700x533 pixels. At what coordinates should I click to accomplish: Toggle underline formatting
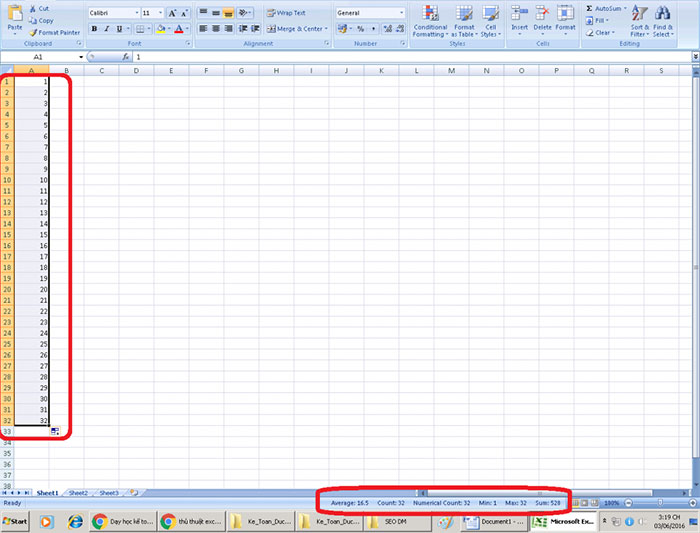[119, 29]
